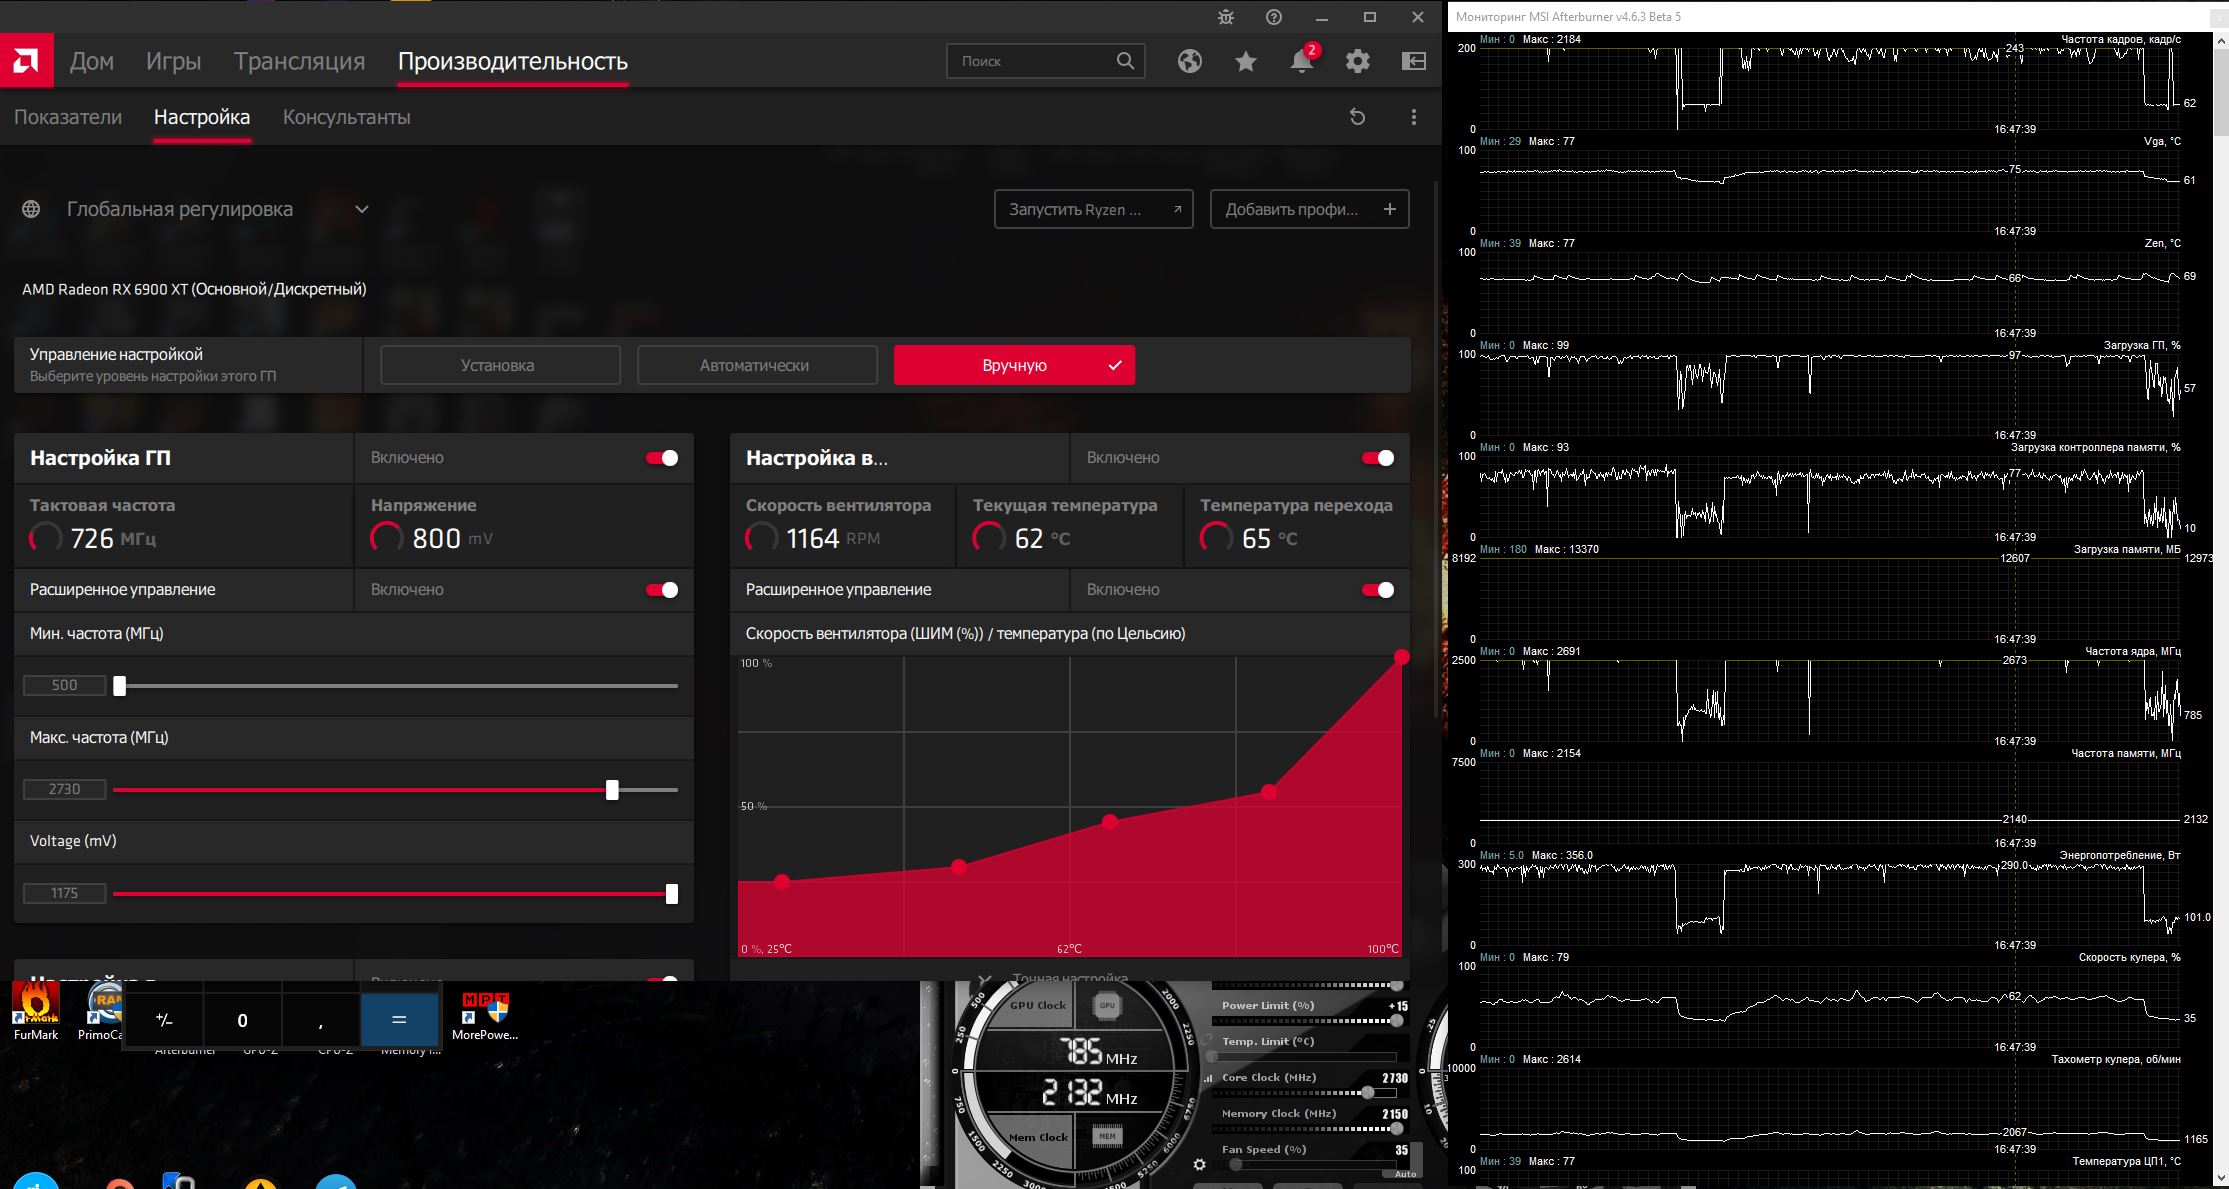The image size is (2229, 1189).
Task: Disable the Настройка ГП toggle
Action: click(662, 458)
